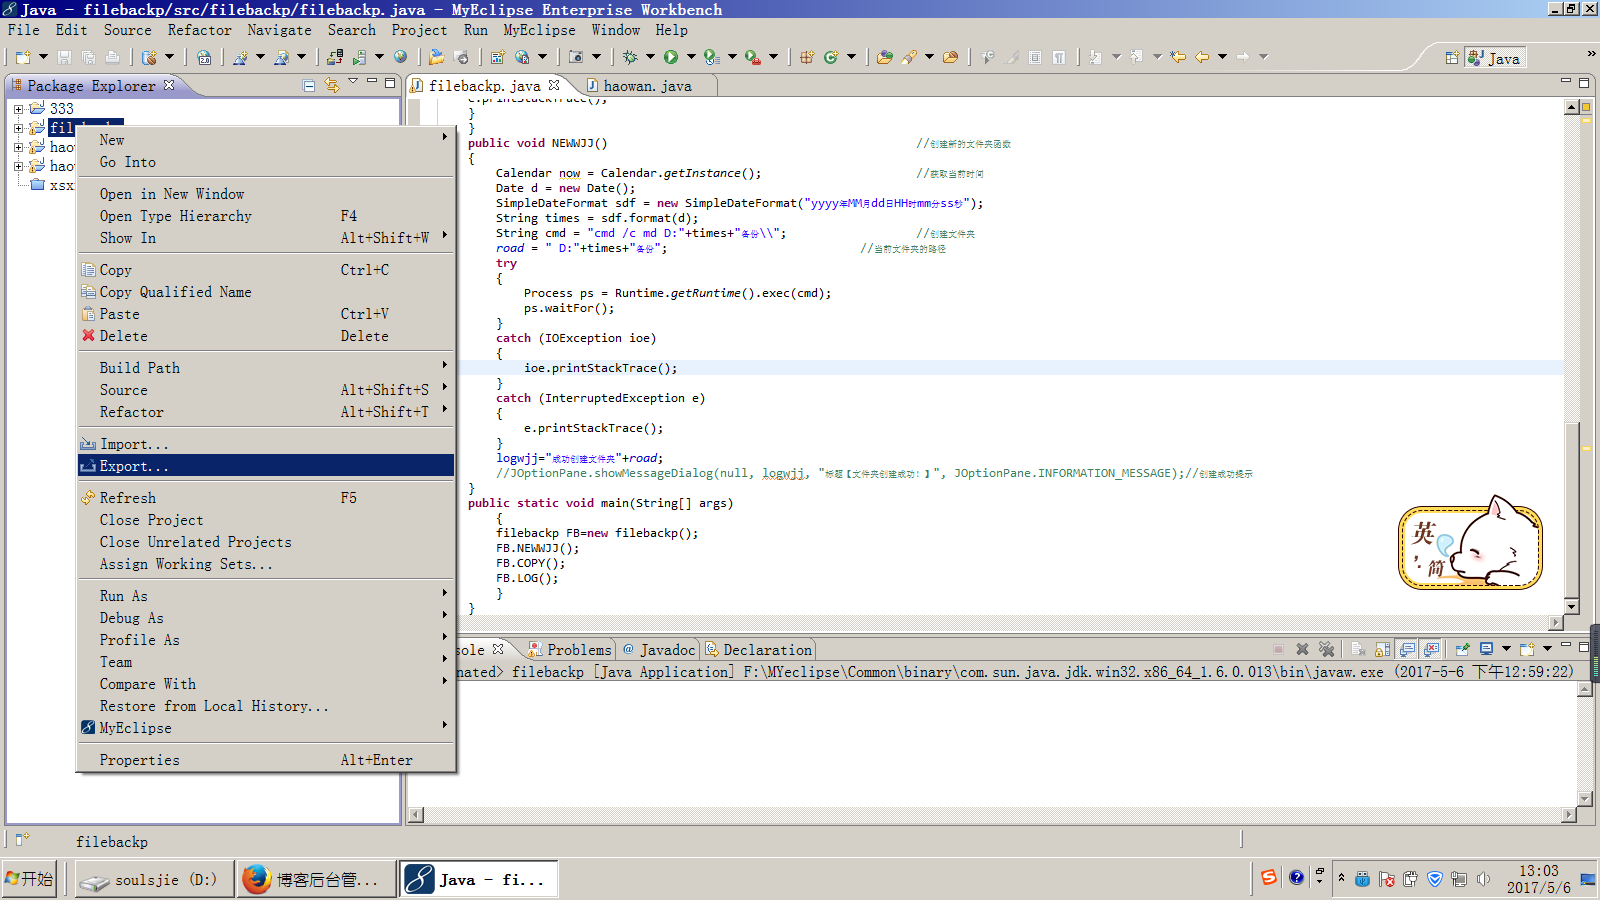Click the Open Perspective icon
1600x900 pixels.
pyautogui.click(x=1451, y=58)
